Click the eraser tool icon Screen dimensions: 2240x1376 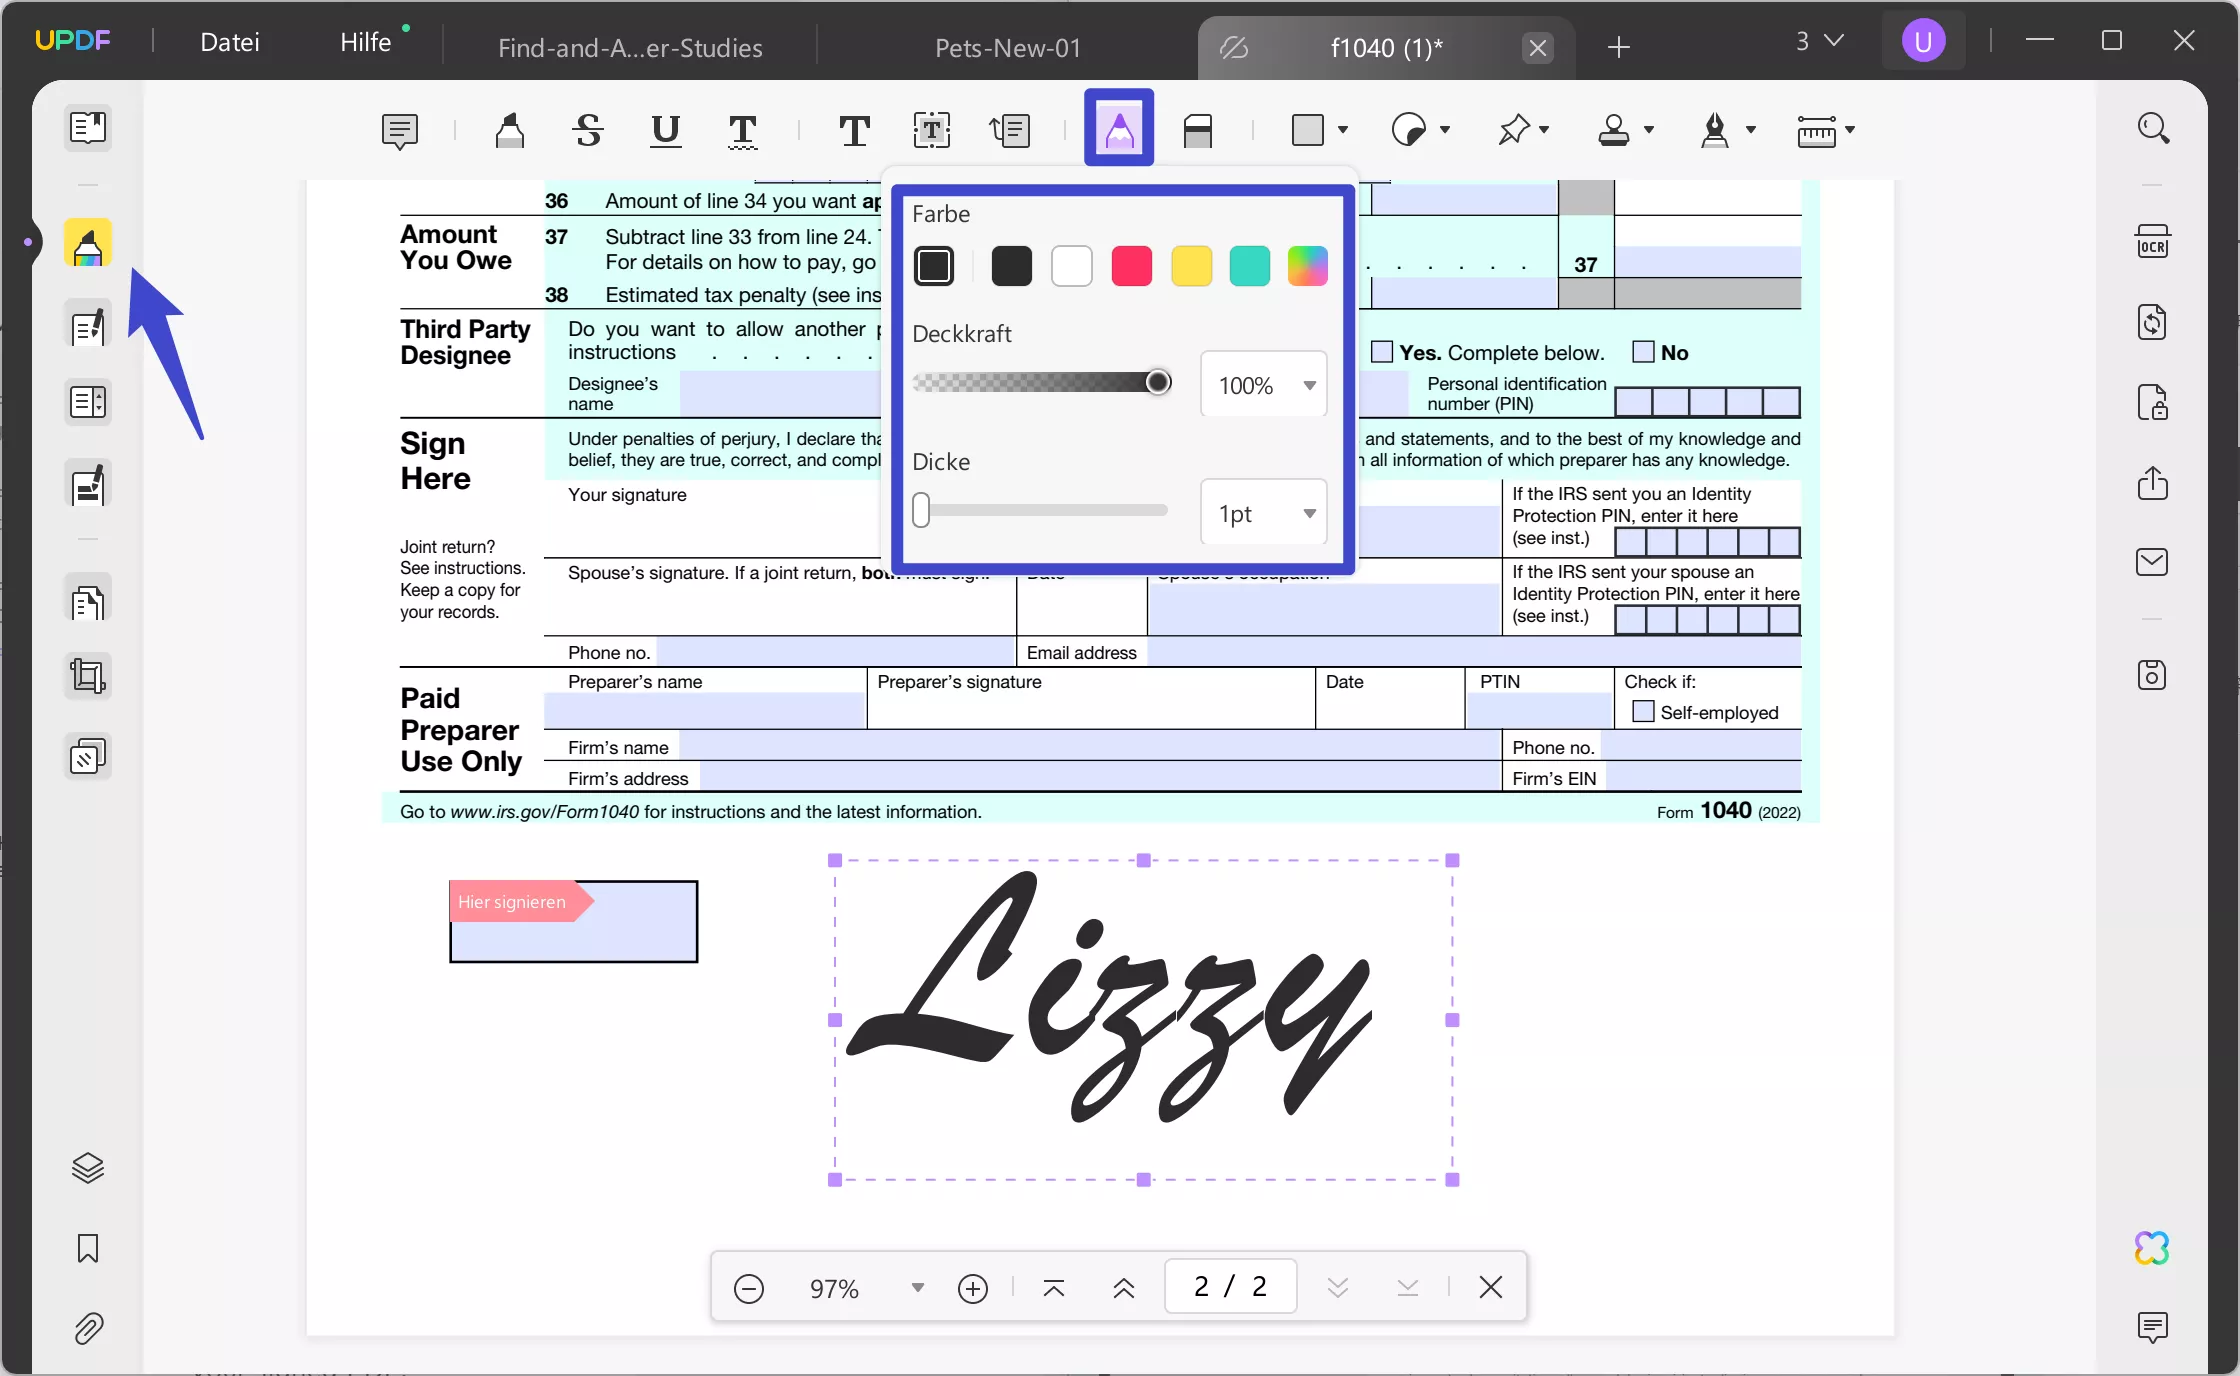click(1197, 130)
